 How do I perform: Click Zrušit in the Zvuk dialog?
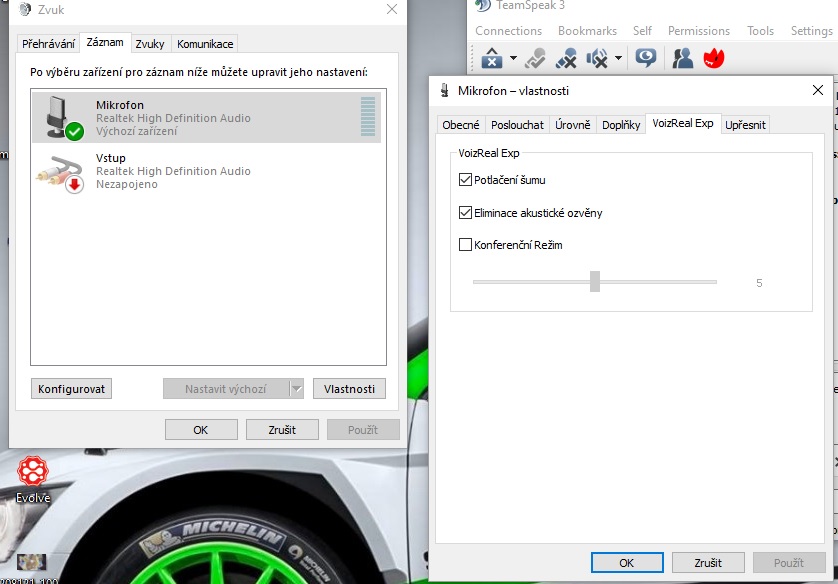(282, 430)
